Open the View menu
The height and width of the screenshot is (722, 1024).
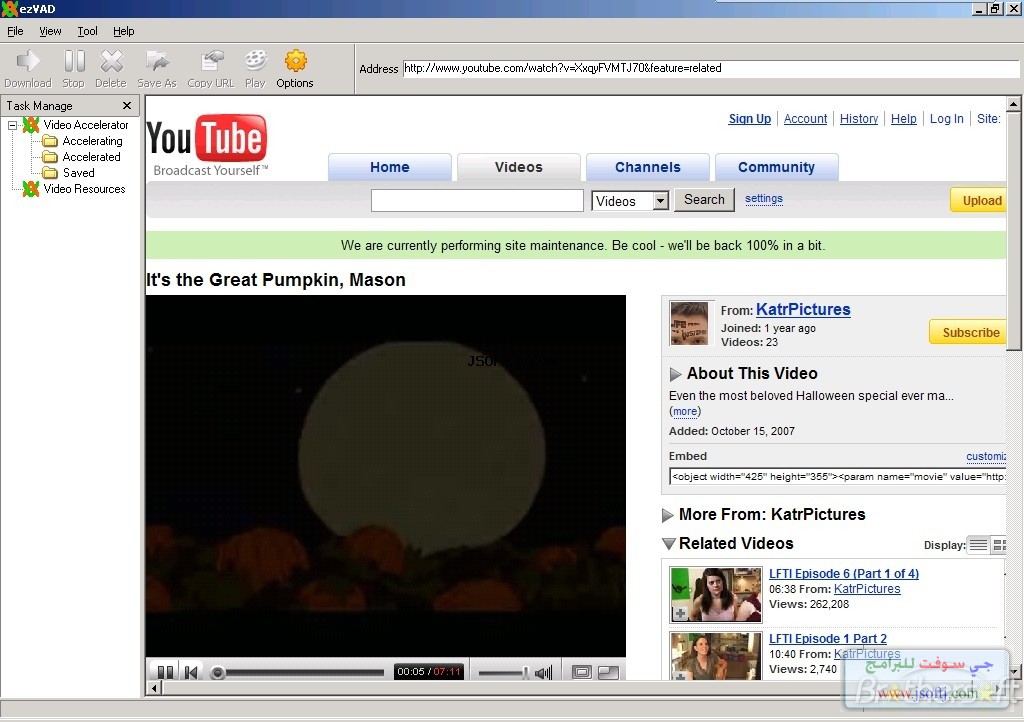point(50,31)
